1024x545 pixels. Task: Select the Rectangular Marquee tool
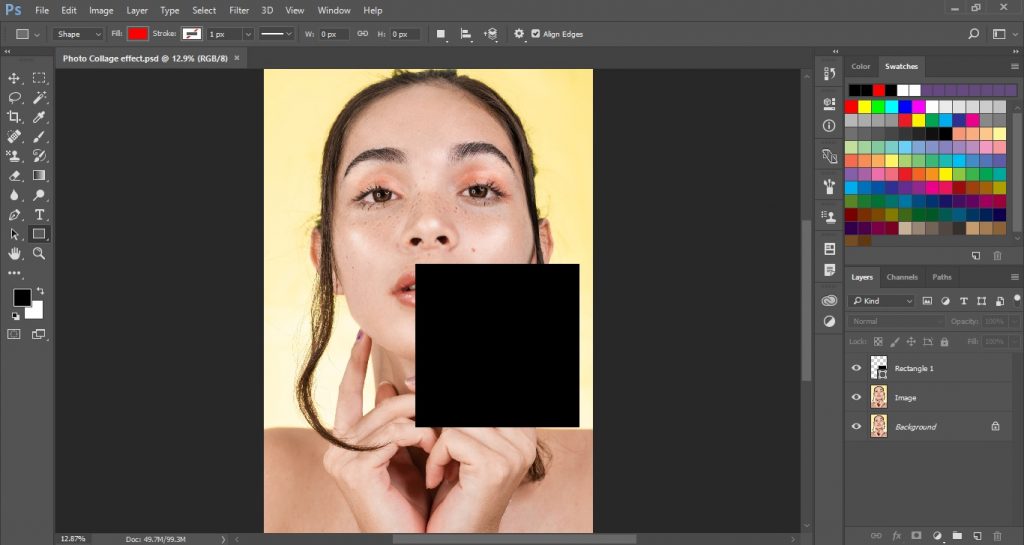(x=39, y=78)
